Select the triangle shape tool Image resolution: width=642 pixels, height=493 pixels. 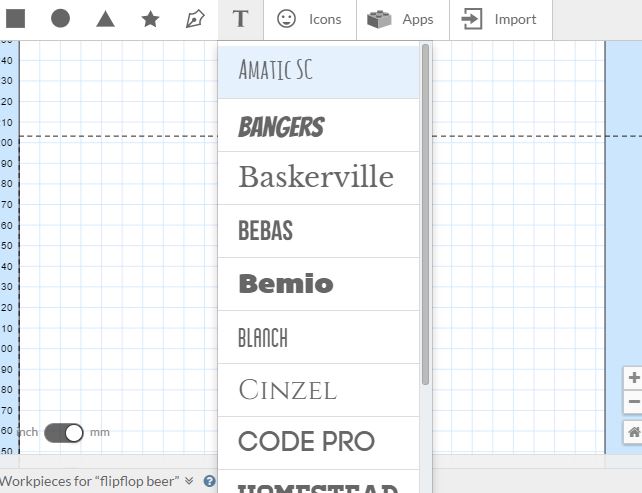point(105,19)
